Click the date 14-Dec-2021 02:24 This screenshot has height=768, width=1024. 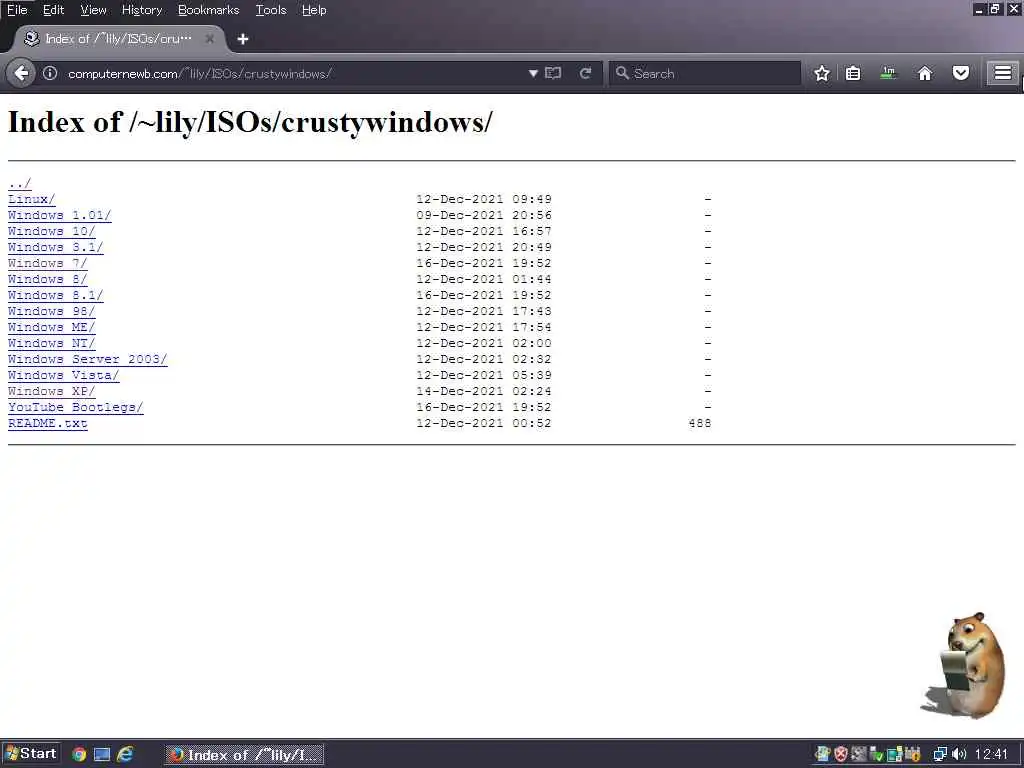pyautogui.click(x=484, y=391)
